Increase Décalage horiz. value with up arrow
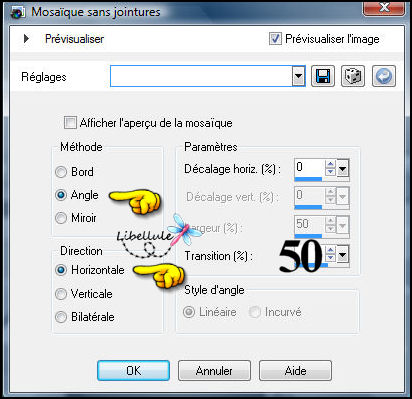412x399 pixels. pyautogui.click(x=330, y=164)
